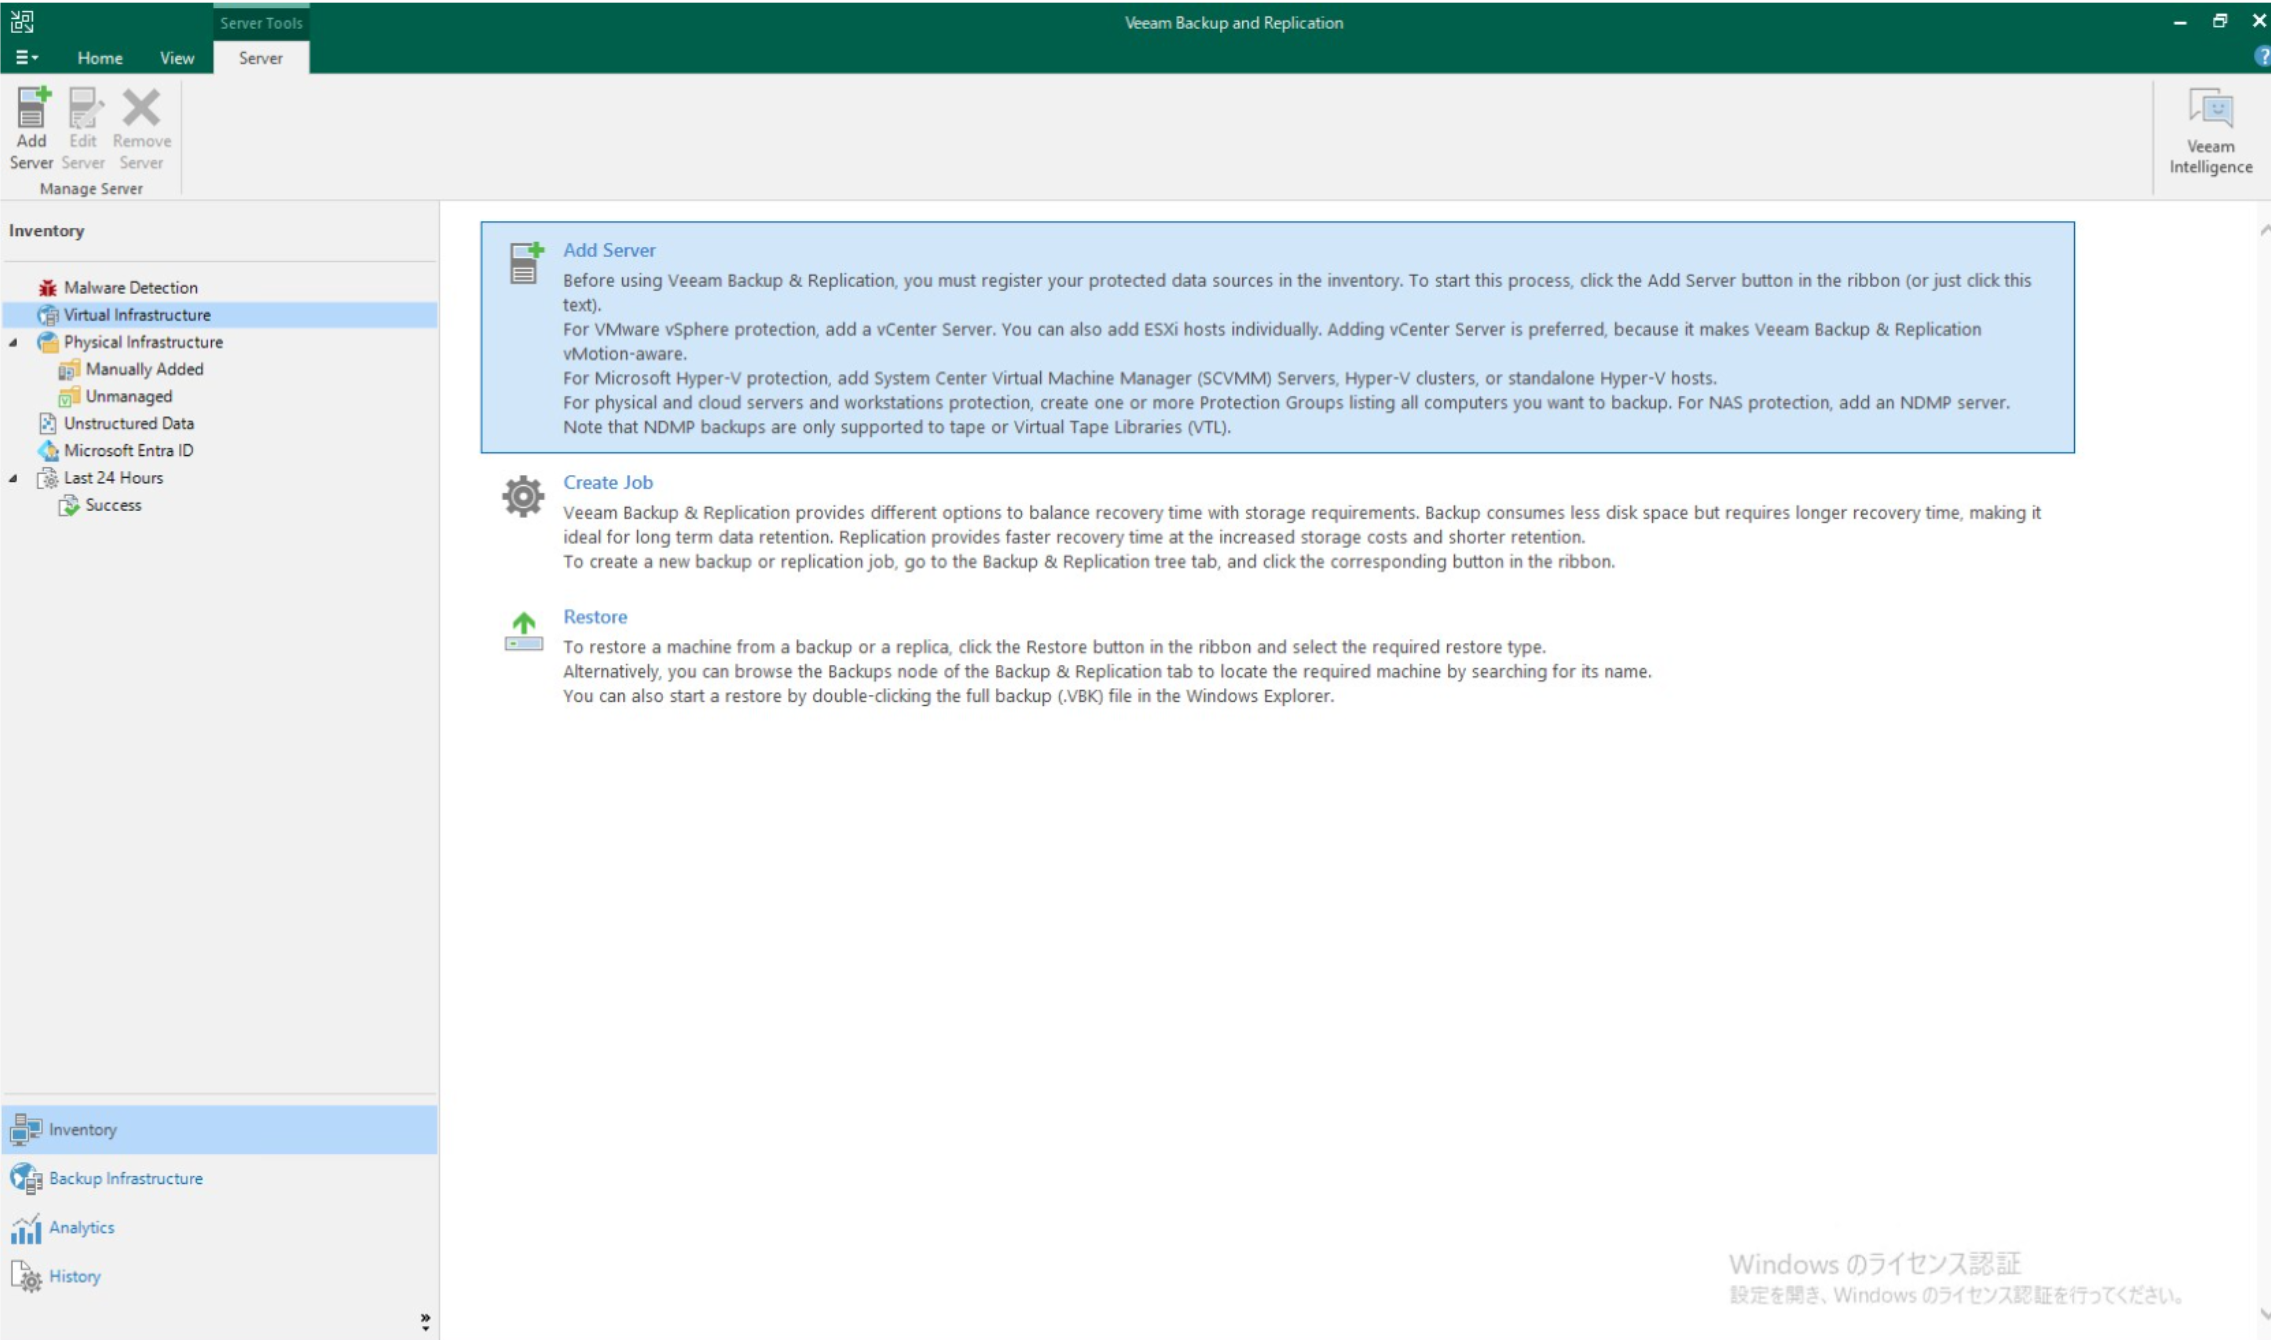2271x1340 pixels.
Task: Click the Add Server icon in content pane
Action: tap(525, 263)
